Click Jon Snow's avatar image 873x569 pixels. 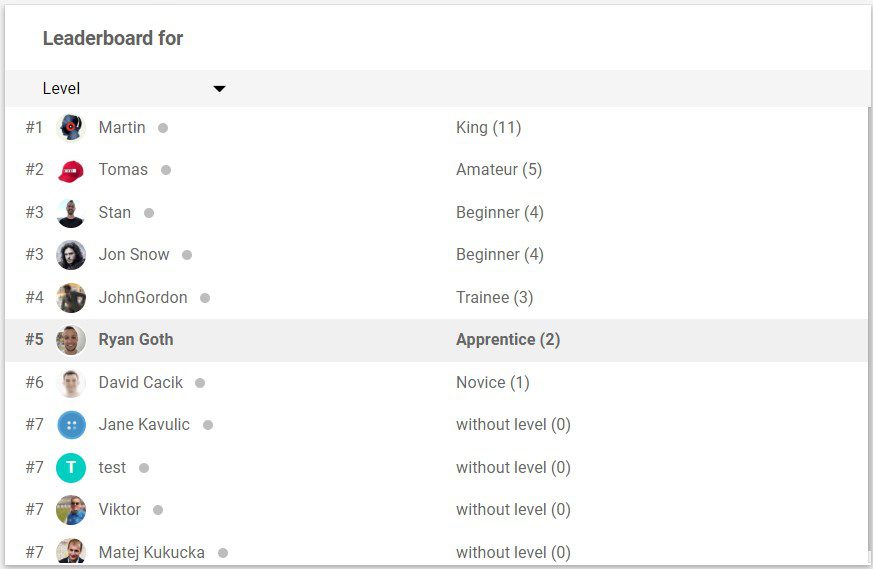71,255
